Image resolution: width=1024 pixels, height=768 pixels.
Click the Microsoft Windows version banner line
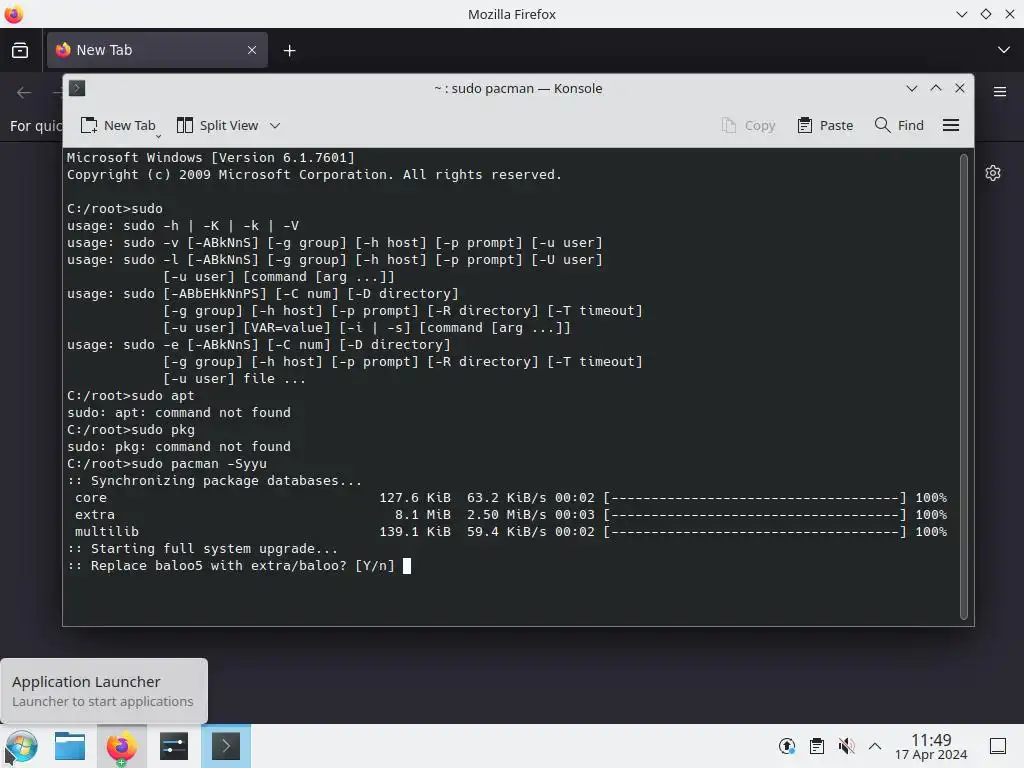210,157
